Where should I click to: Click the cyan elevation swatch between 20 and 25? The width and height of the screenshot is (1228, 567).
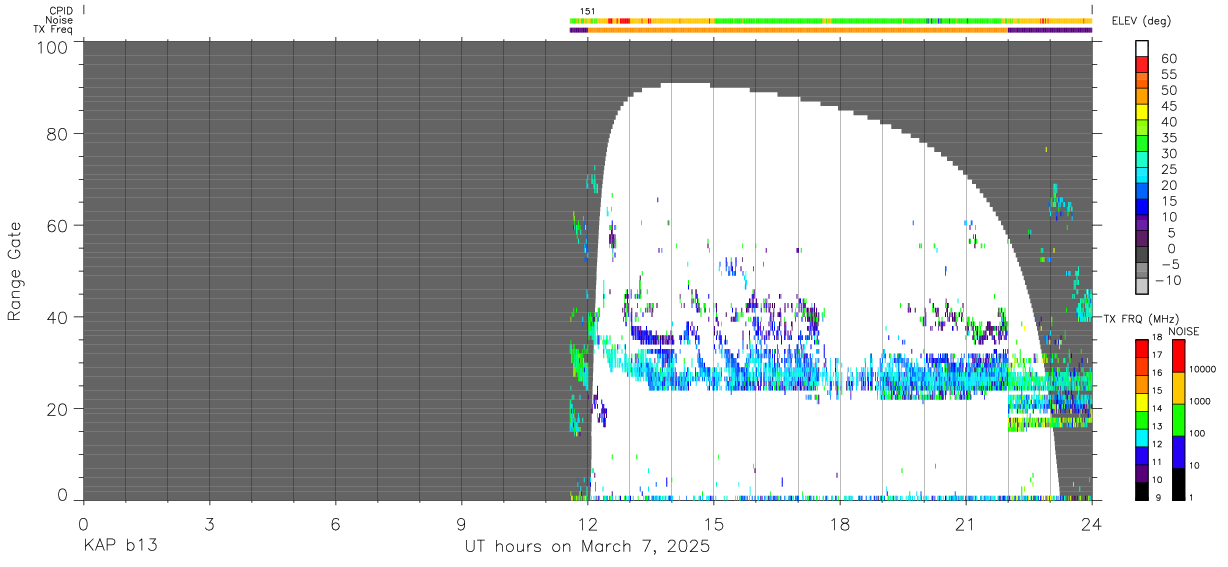[x=1144, y=176]
